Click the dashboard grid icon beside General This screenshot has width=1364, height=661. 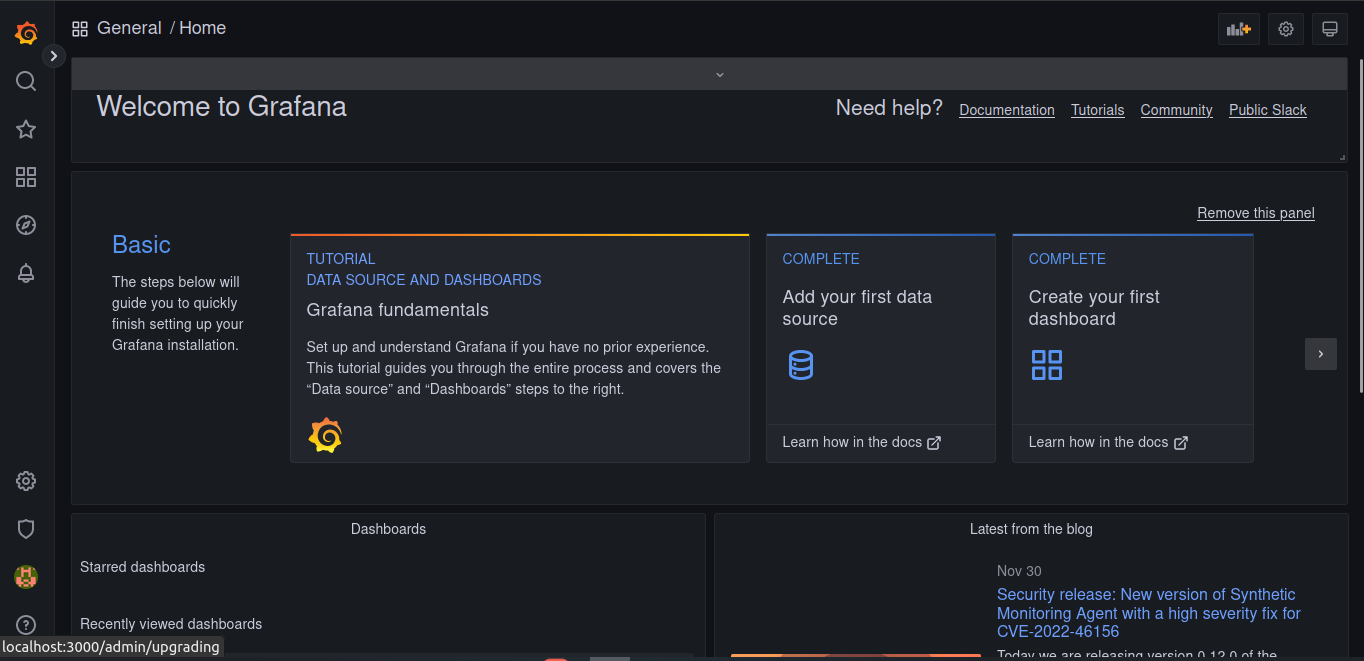(80, 29)
